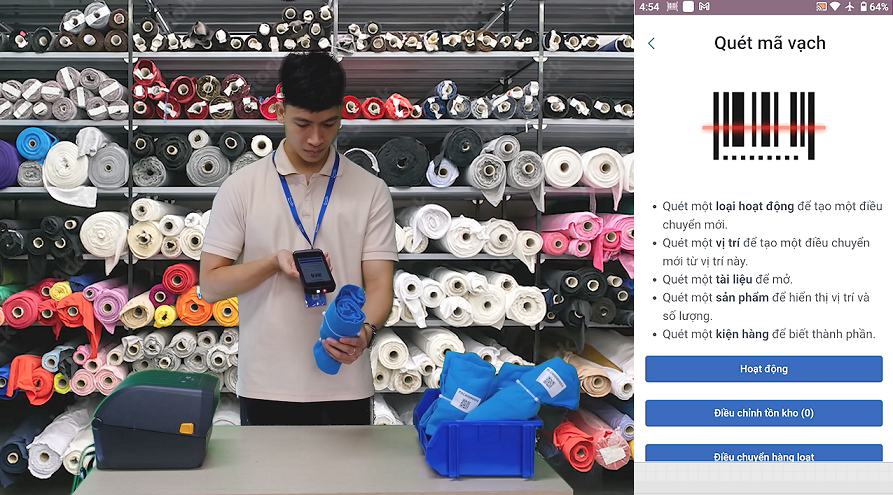Click the bold words "tài liệu"
893x495 pixels.
[x=741, y=279]
